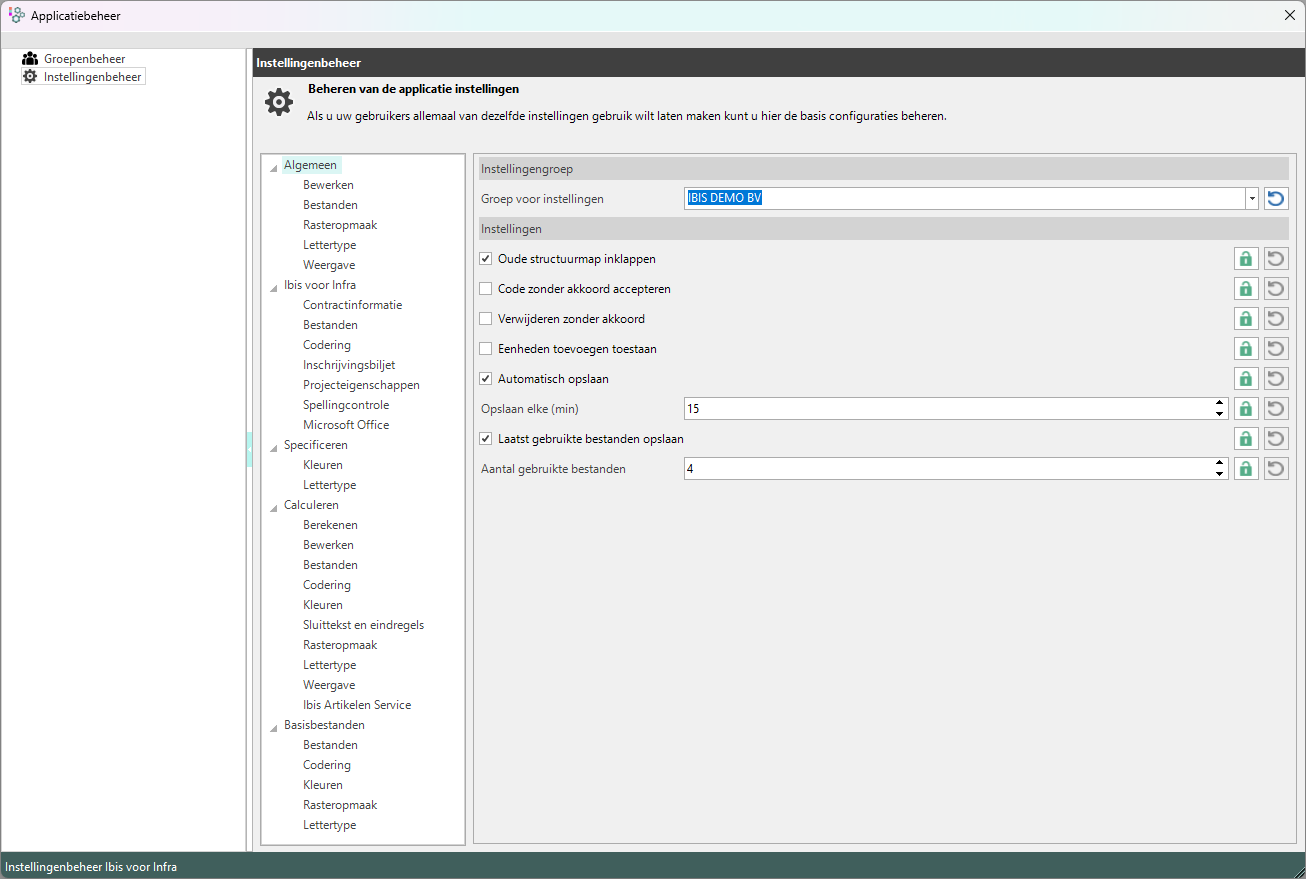Reset Code zonder akkoord accepteren setting
The width and height of the screenshot is (1306, 879).
[1276, 289]
